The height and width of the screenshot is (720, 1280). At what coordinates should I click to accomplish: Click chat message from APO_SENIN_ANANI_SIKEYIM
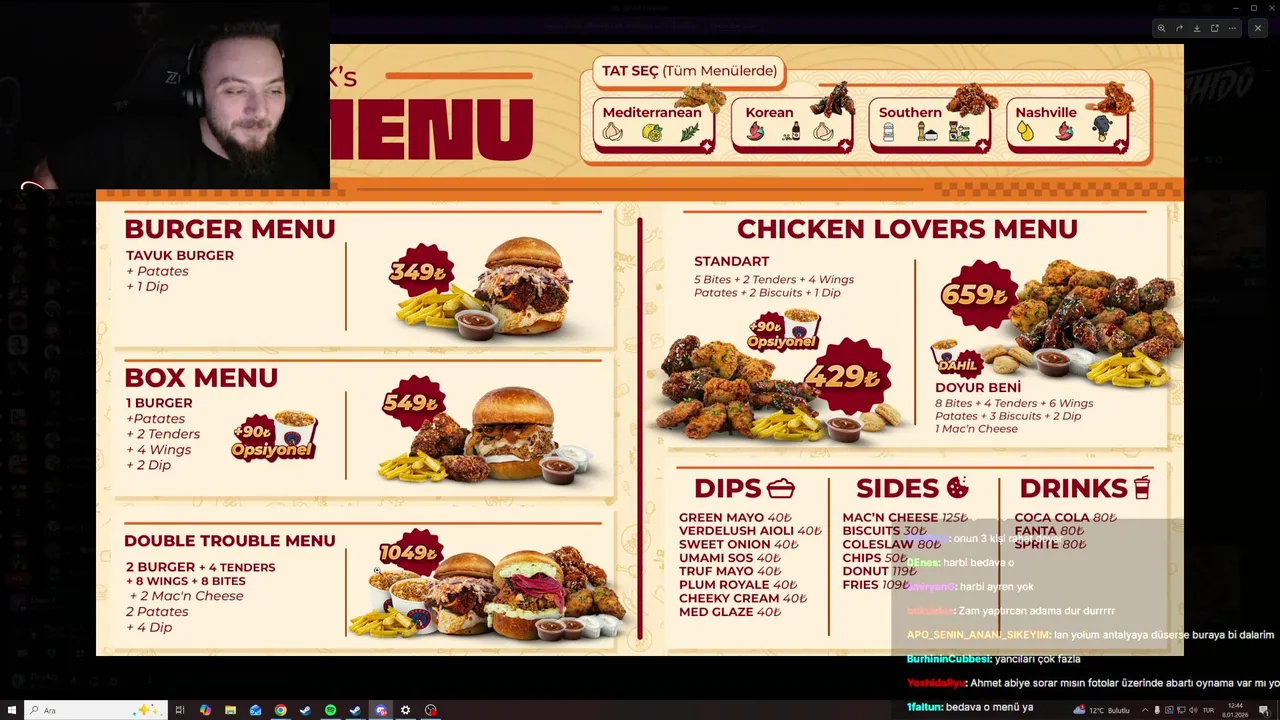tap(1090, 635)
